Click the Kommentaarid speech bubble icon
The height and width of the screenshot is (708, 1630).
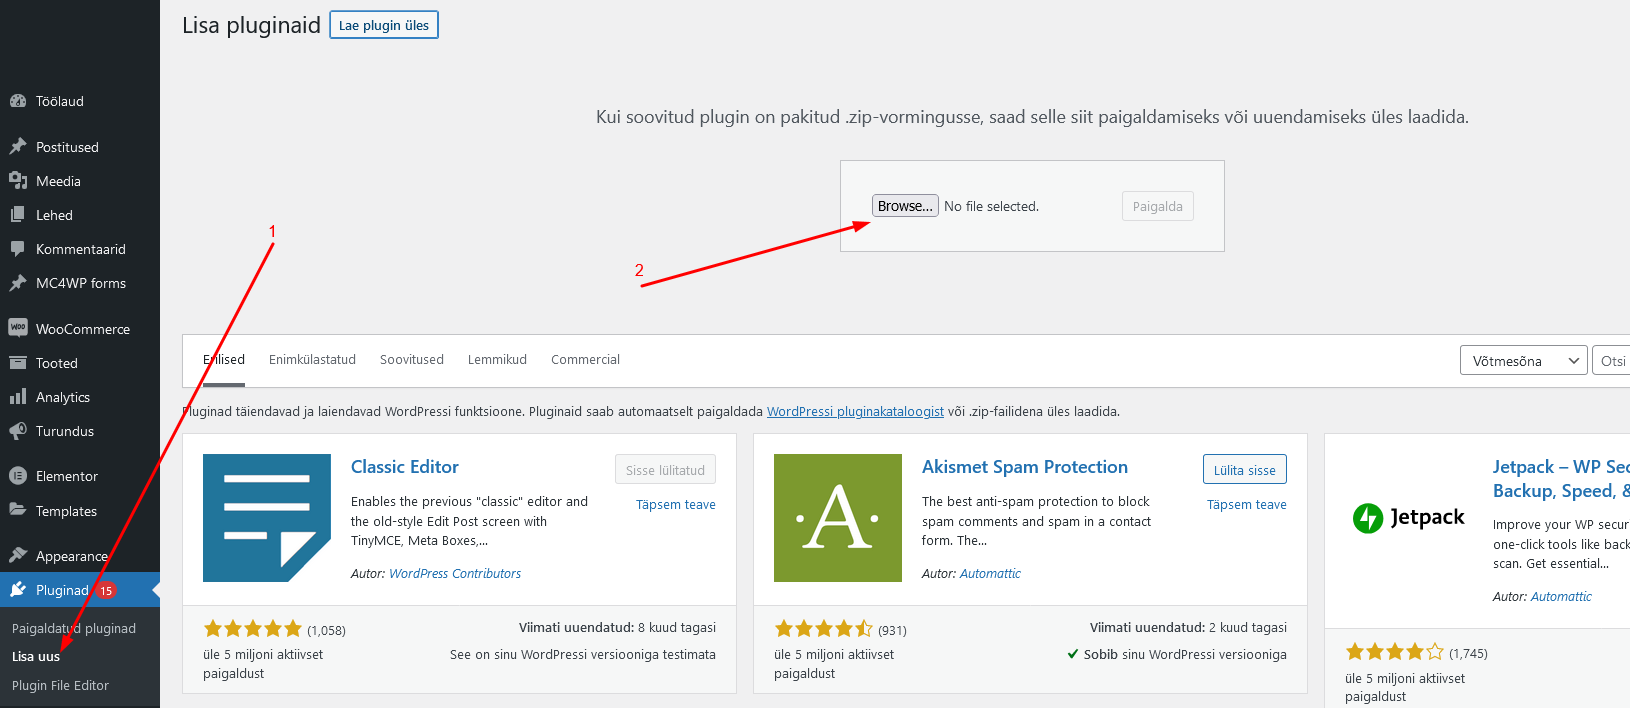pos(18,249)
